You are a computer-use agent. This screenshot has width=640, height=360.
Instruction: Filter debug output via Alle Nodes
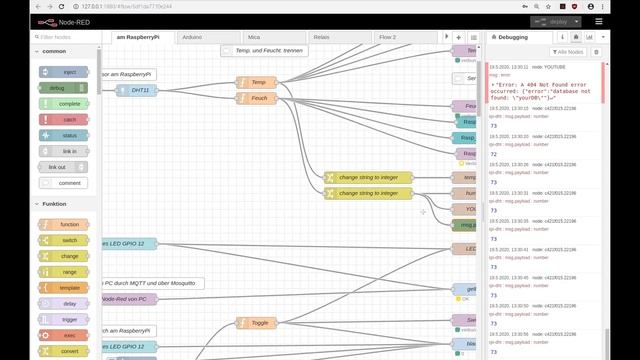pos(568,52)
